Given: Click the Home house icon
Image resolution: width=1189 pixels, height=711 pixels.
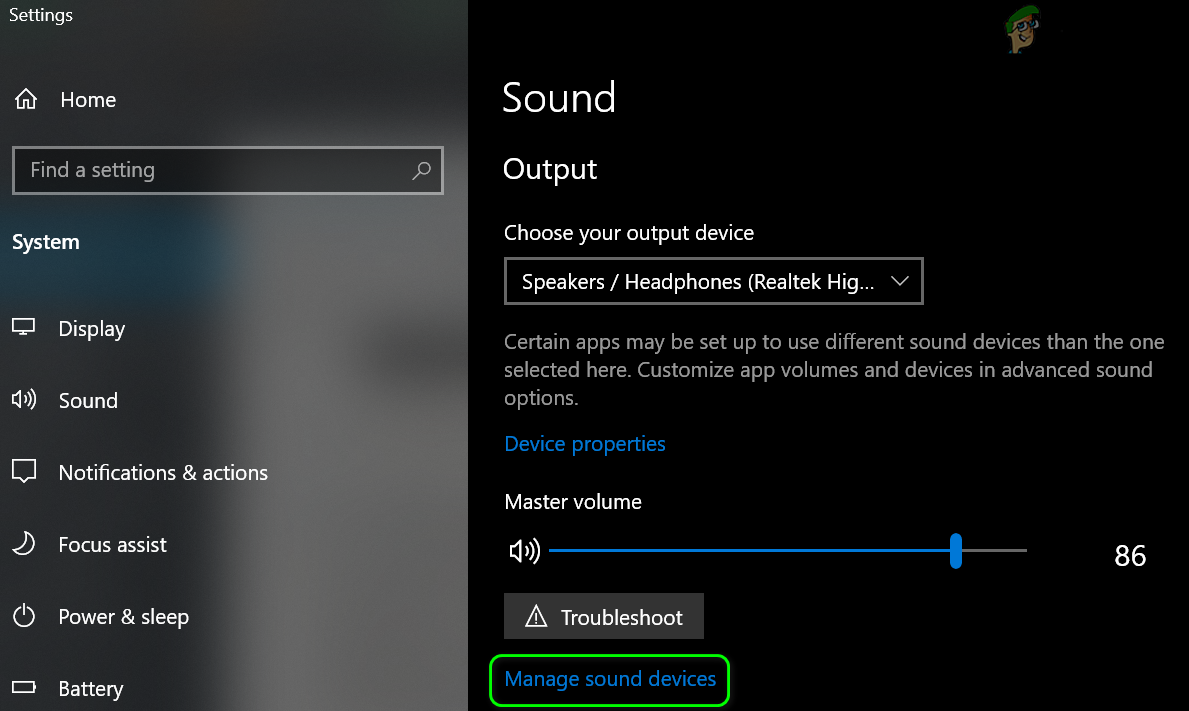Looking at the screenshot, I should click(25, 100).
